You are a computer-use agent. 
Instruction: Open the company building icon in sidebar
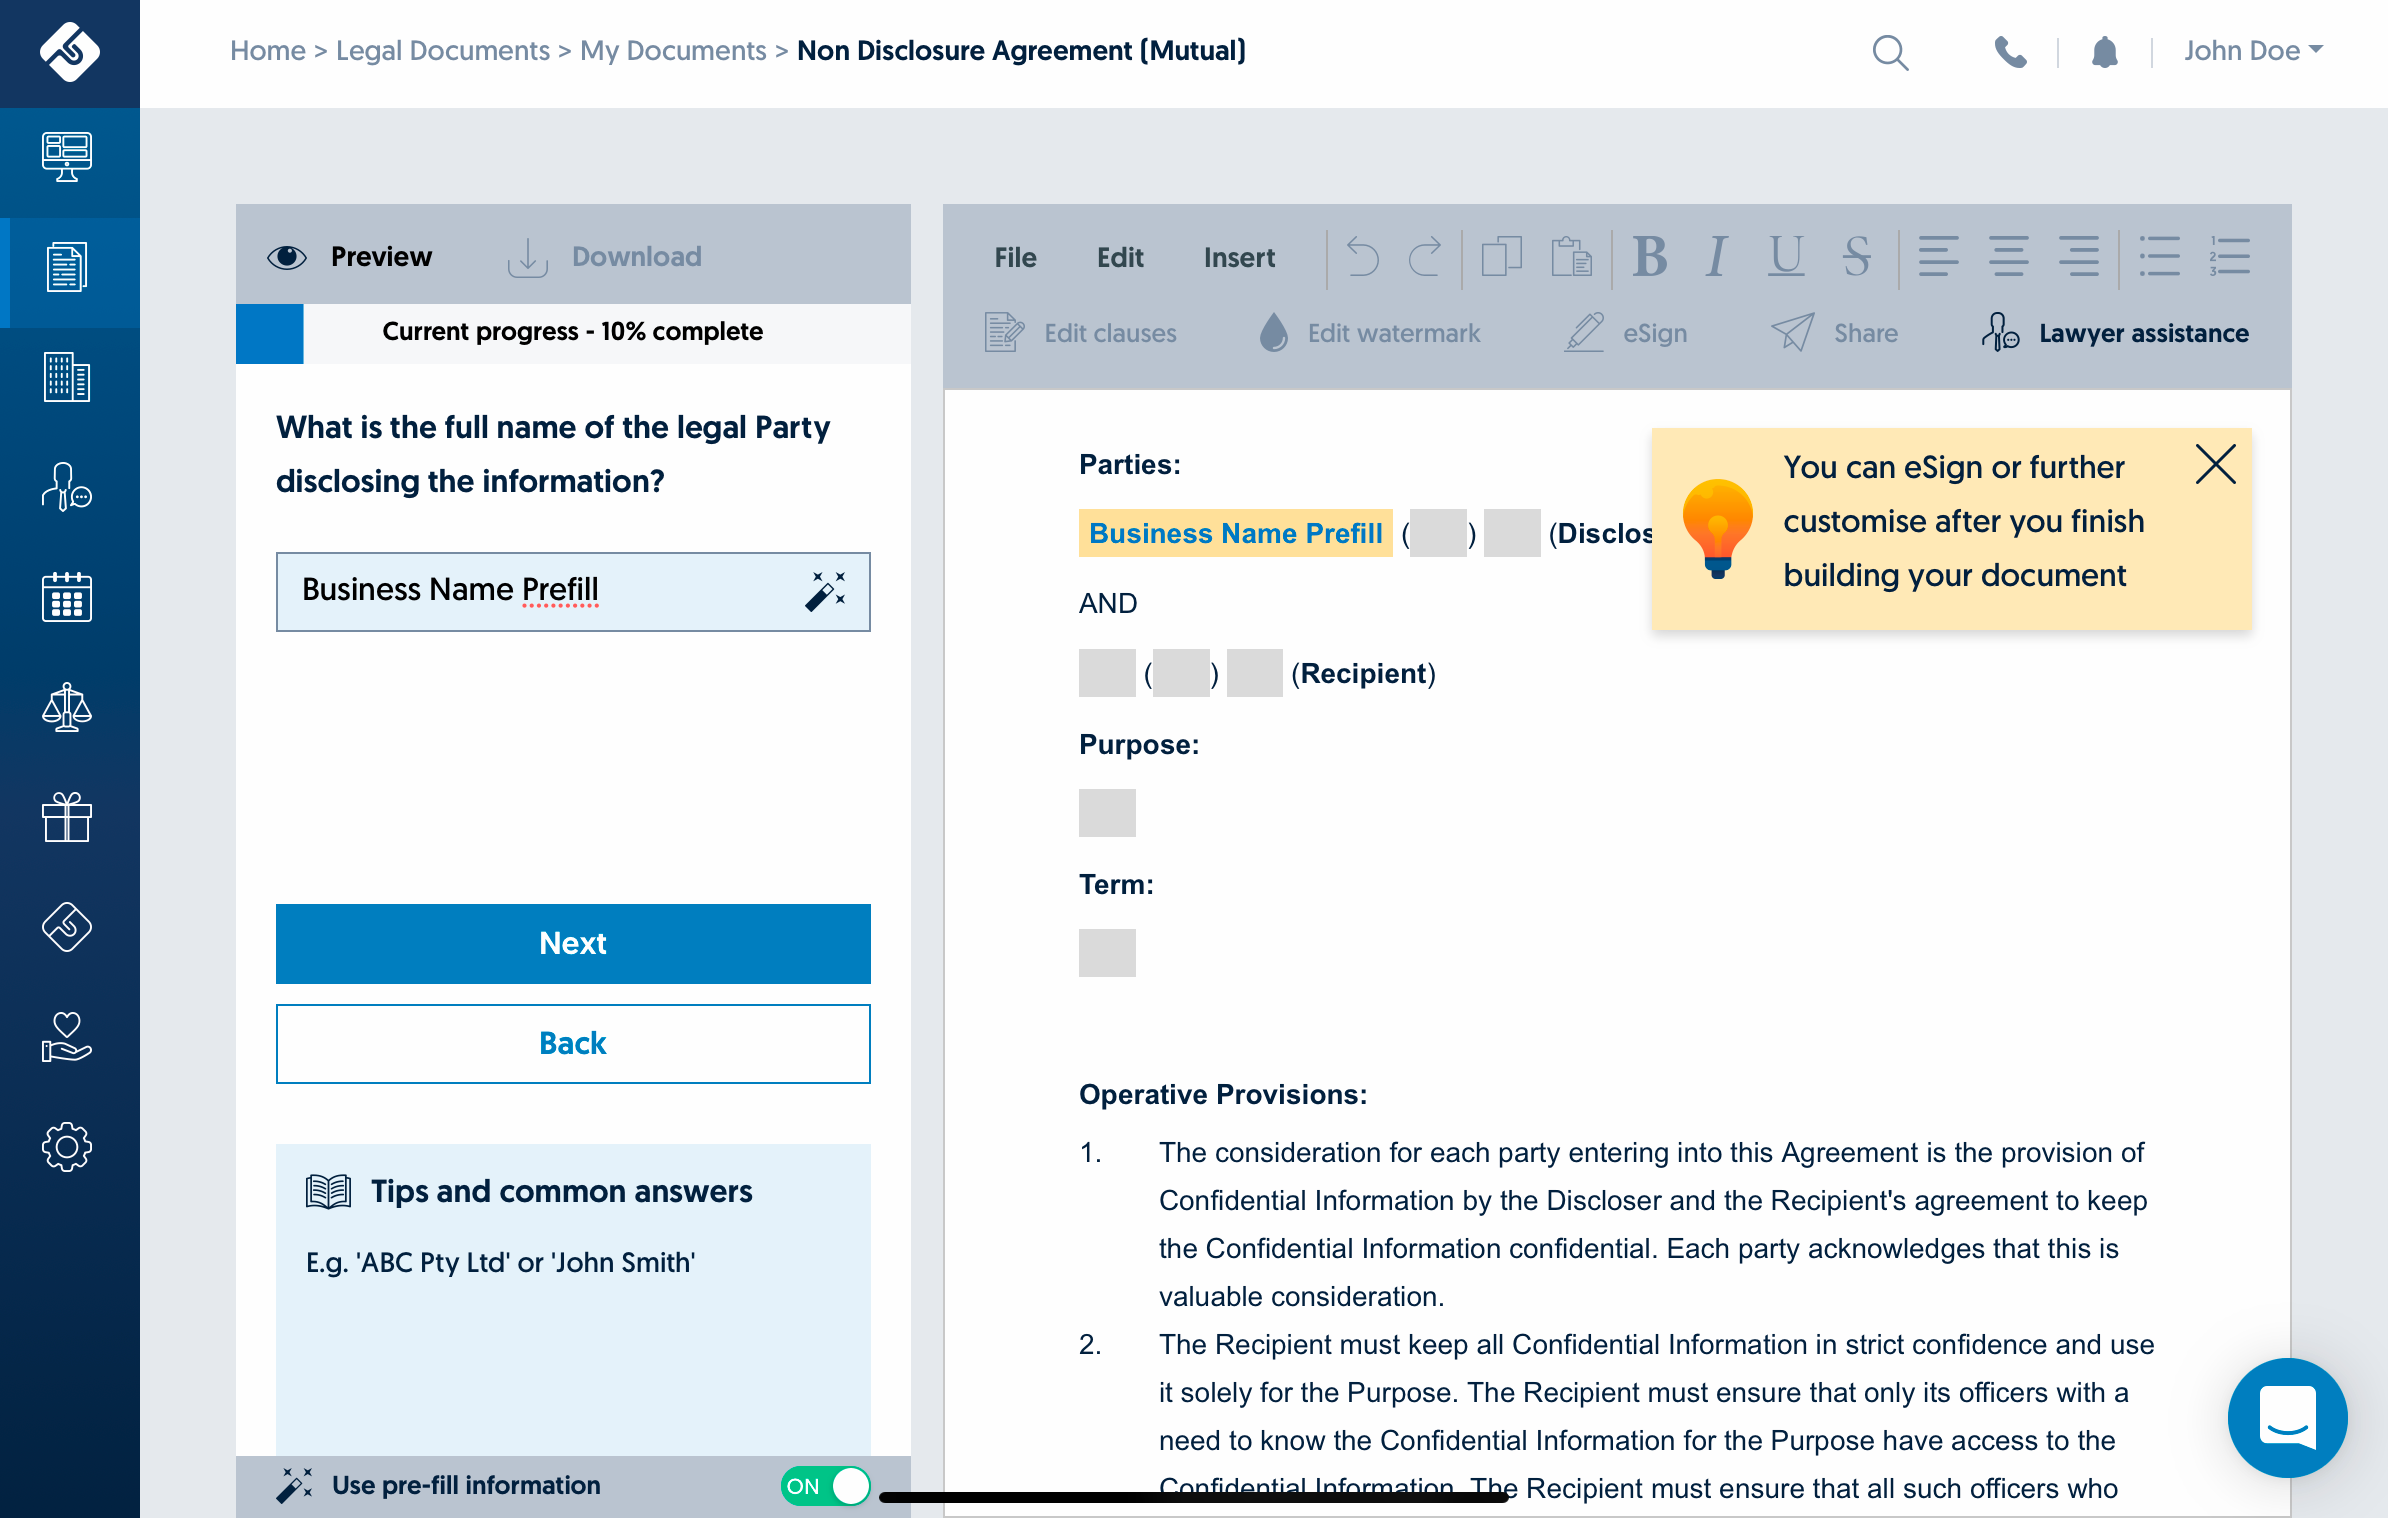point(67,377)
